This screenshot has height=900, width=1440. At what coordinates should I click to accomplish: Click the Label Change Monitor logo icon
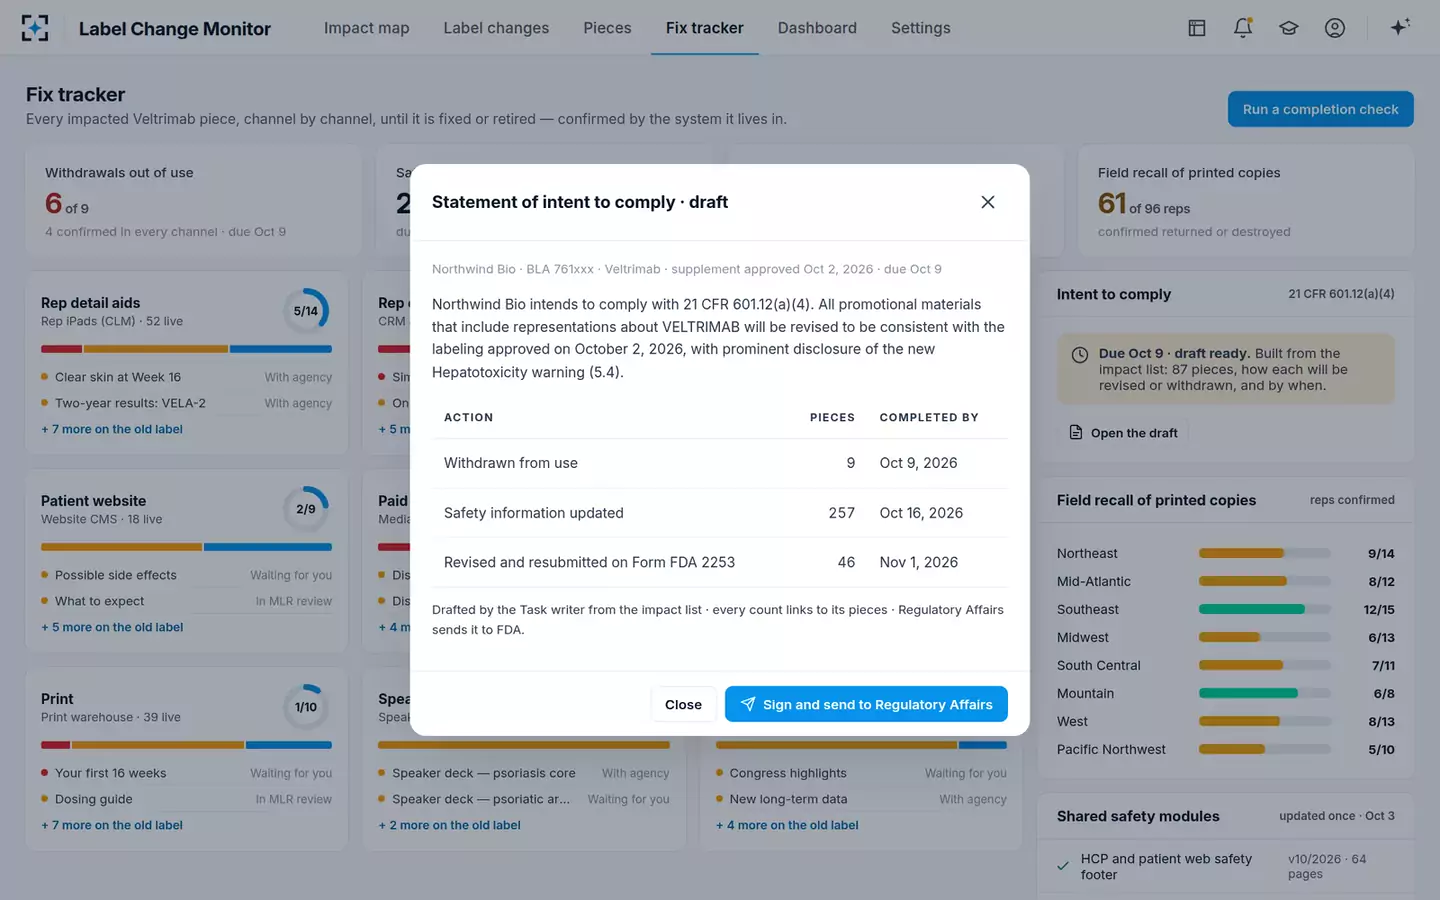pos(35,28)
